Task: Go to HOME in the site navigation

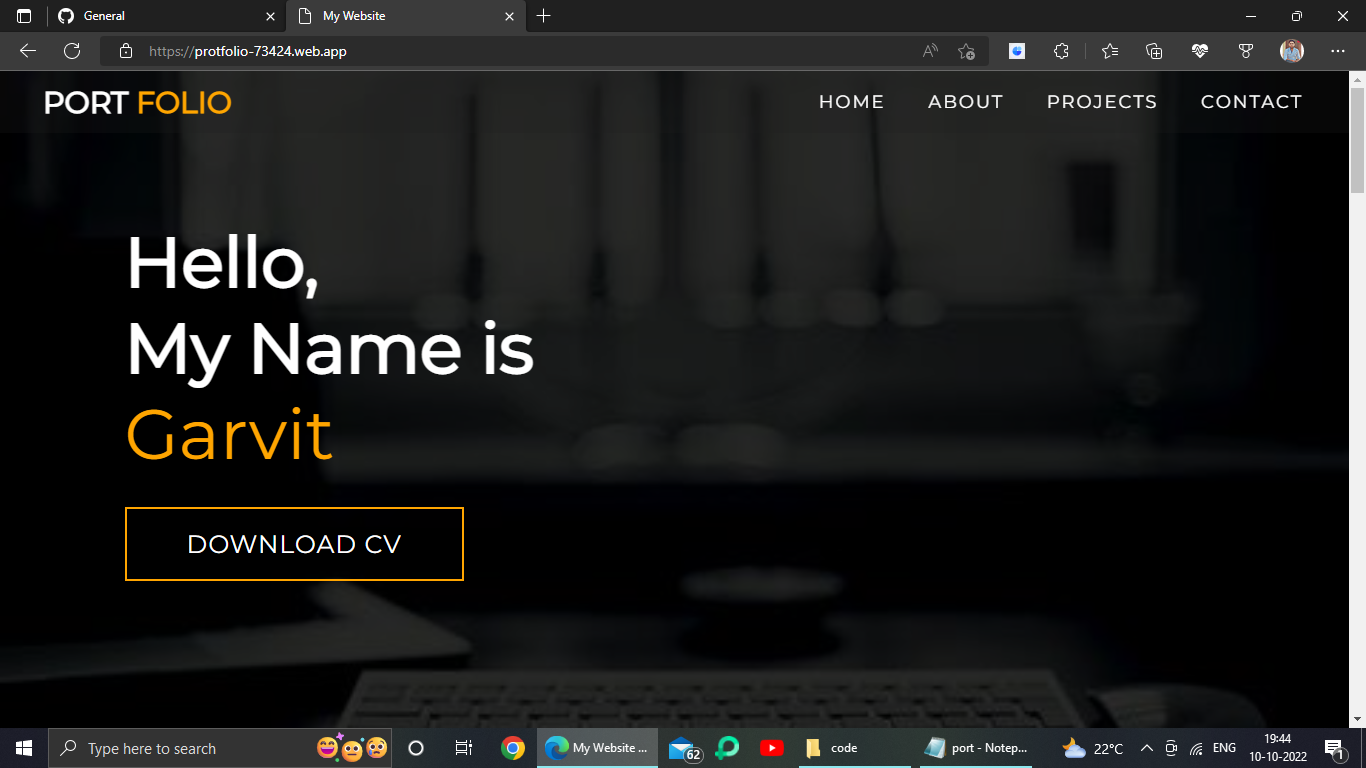Action: 851,102
